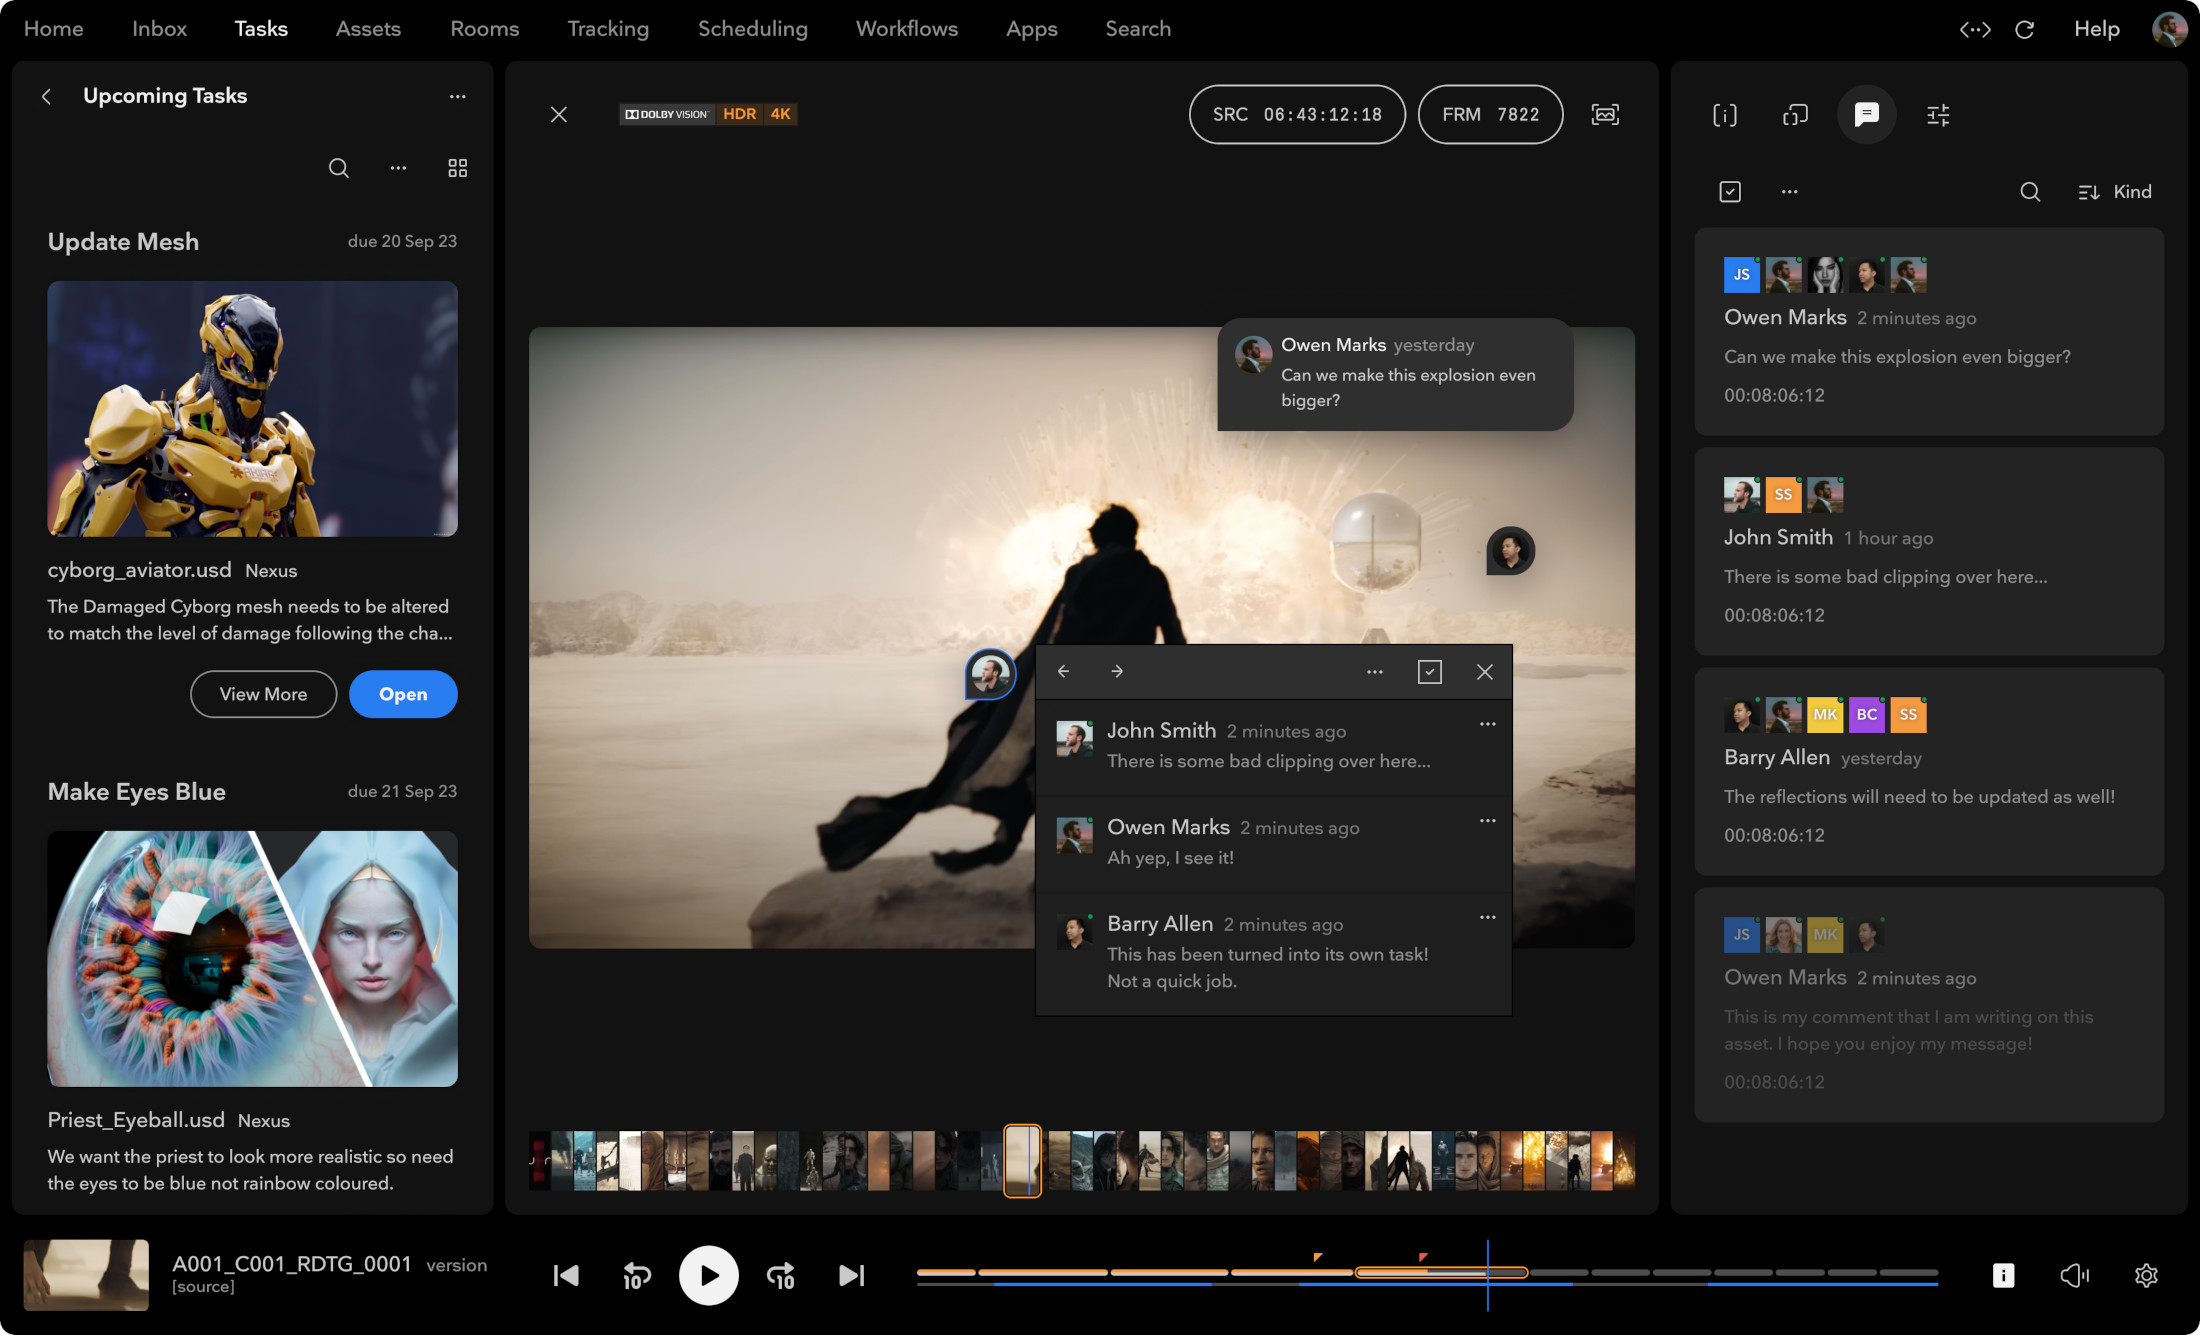Open options menu for John Smith's comment

coord(1487,725)
